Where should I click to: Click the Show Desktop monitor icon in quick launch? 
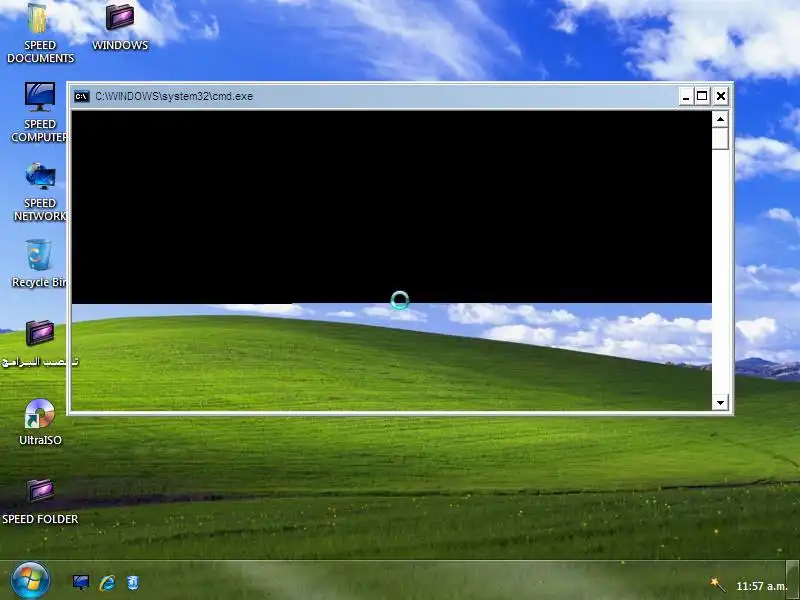tap(81, 582)
